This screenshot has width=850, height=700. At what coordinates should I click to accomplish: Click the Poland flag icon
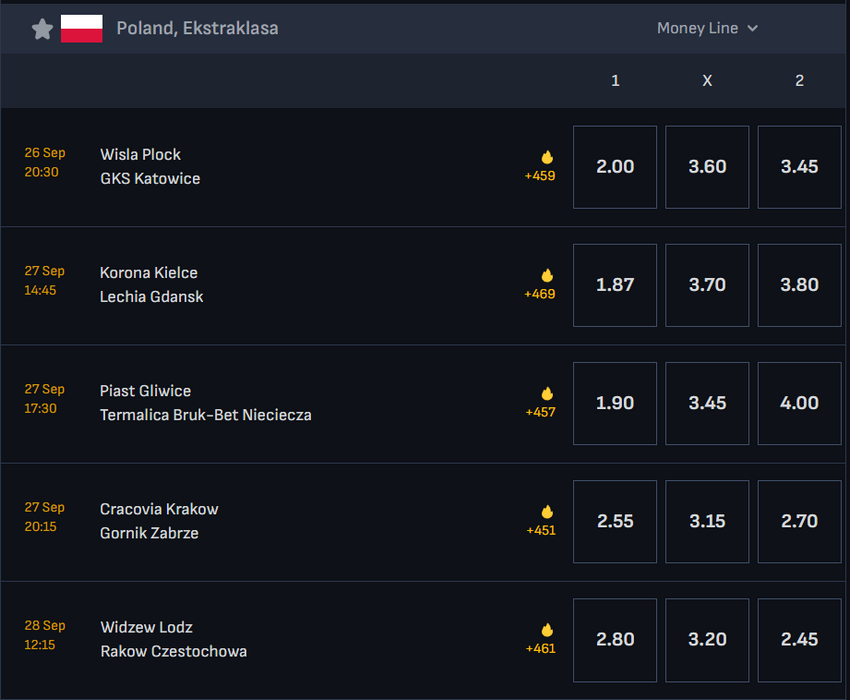coord(82,29)
